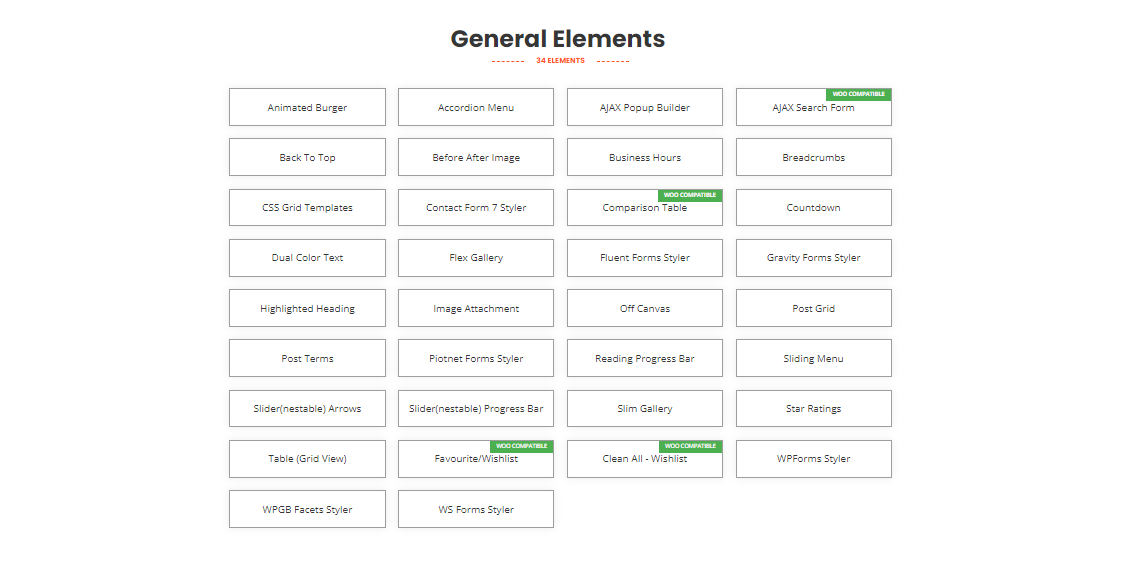The image size is (1141, 569).
Task: Click the Countdown element box
Action: (x=813, y=207)
